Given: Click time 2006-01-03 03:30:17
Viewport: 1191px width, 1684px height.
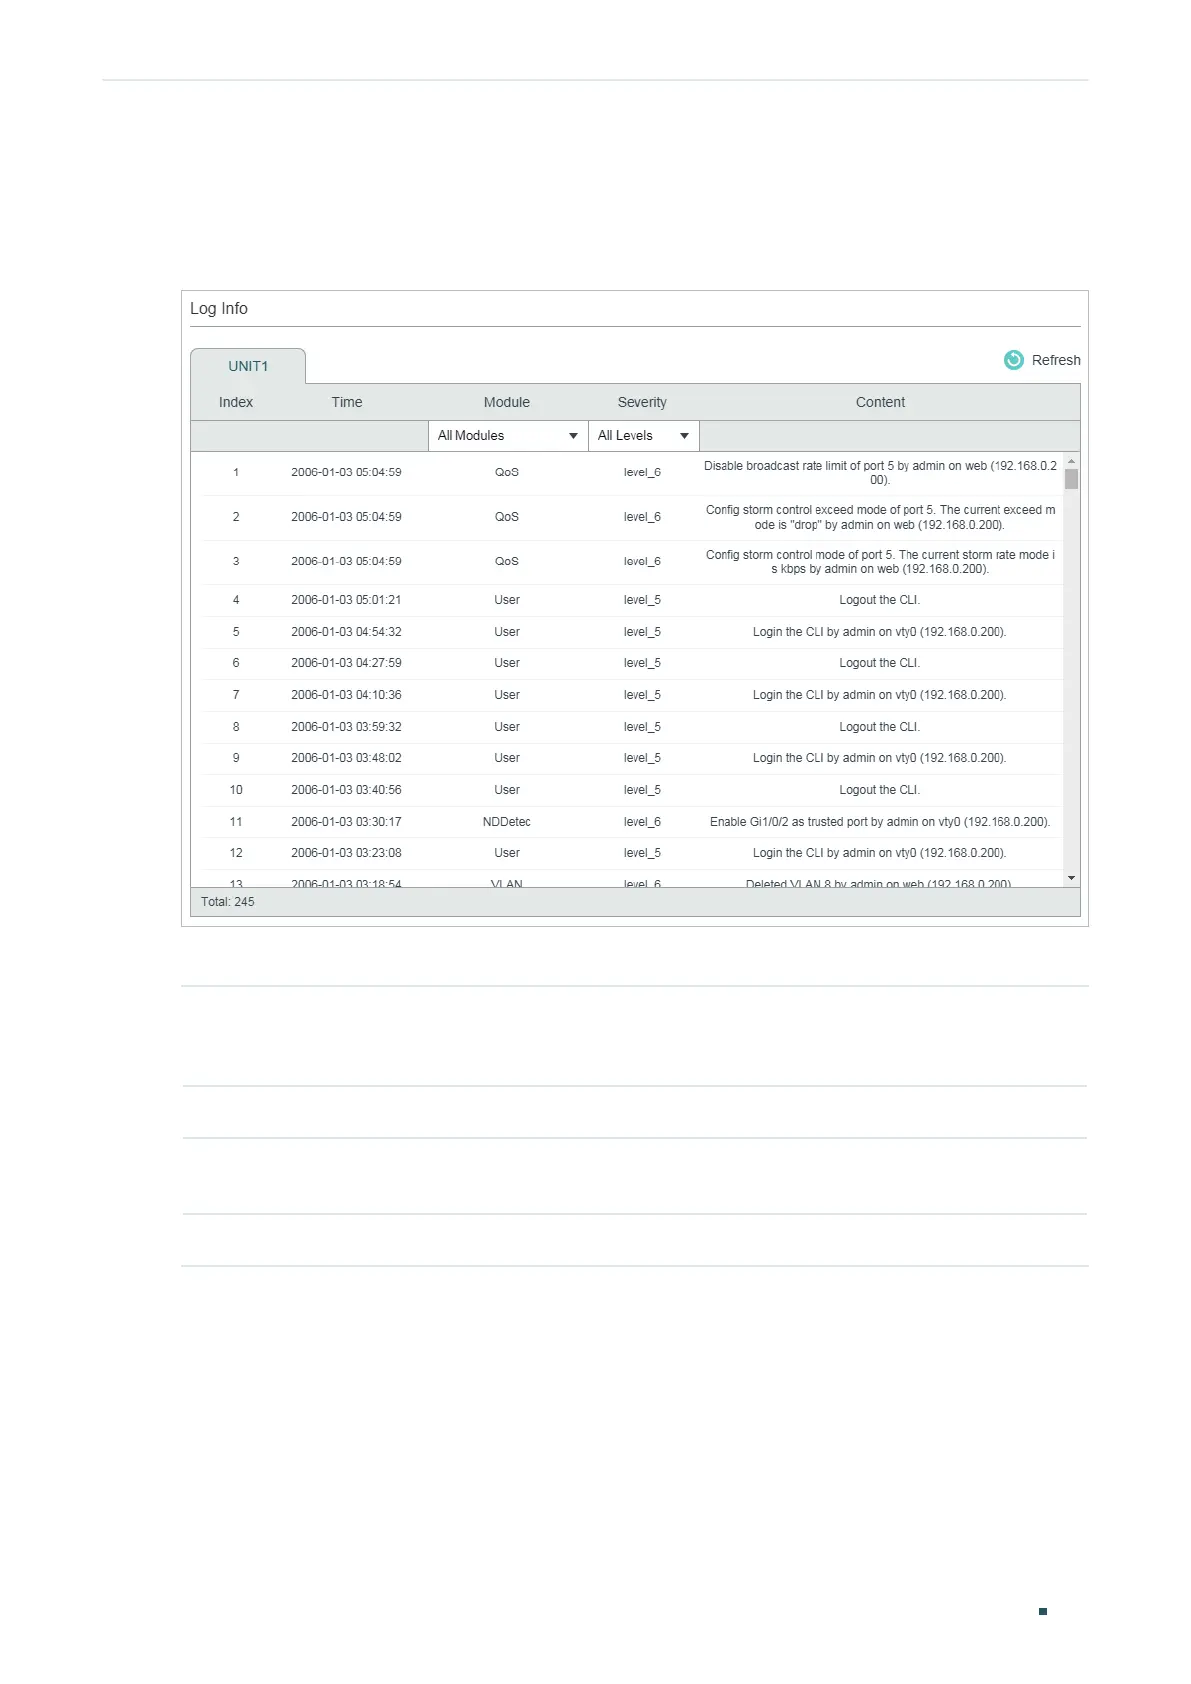Looking at the screenshot, I should point(346,822).
